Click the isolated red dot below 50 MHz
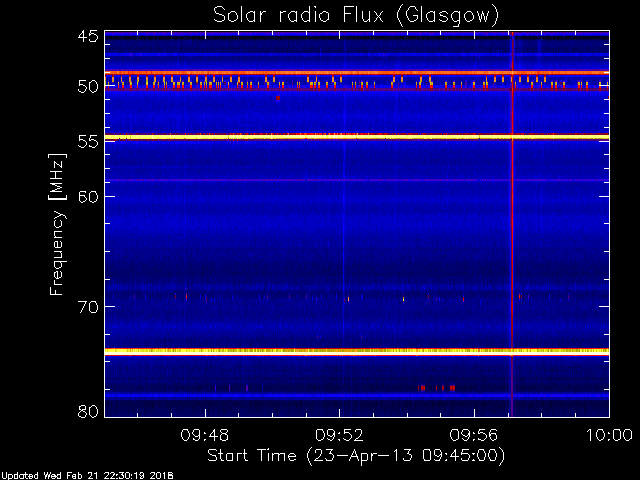This screenshot has height=480, width=640. (x=278, y=98)
